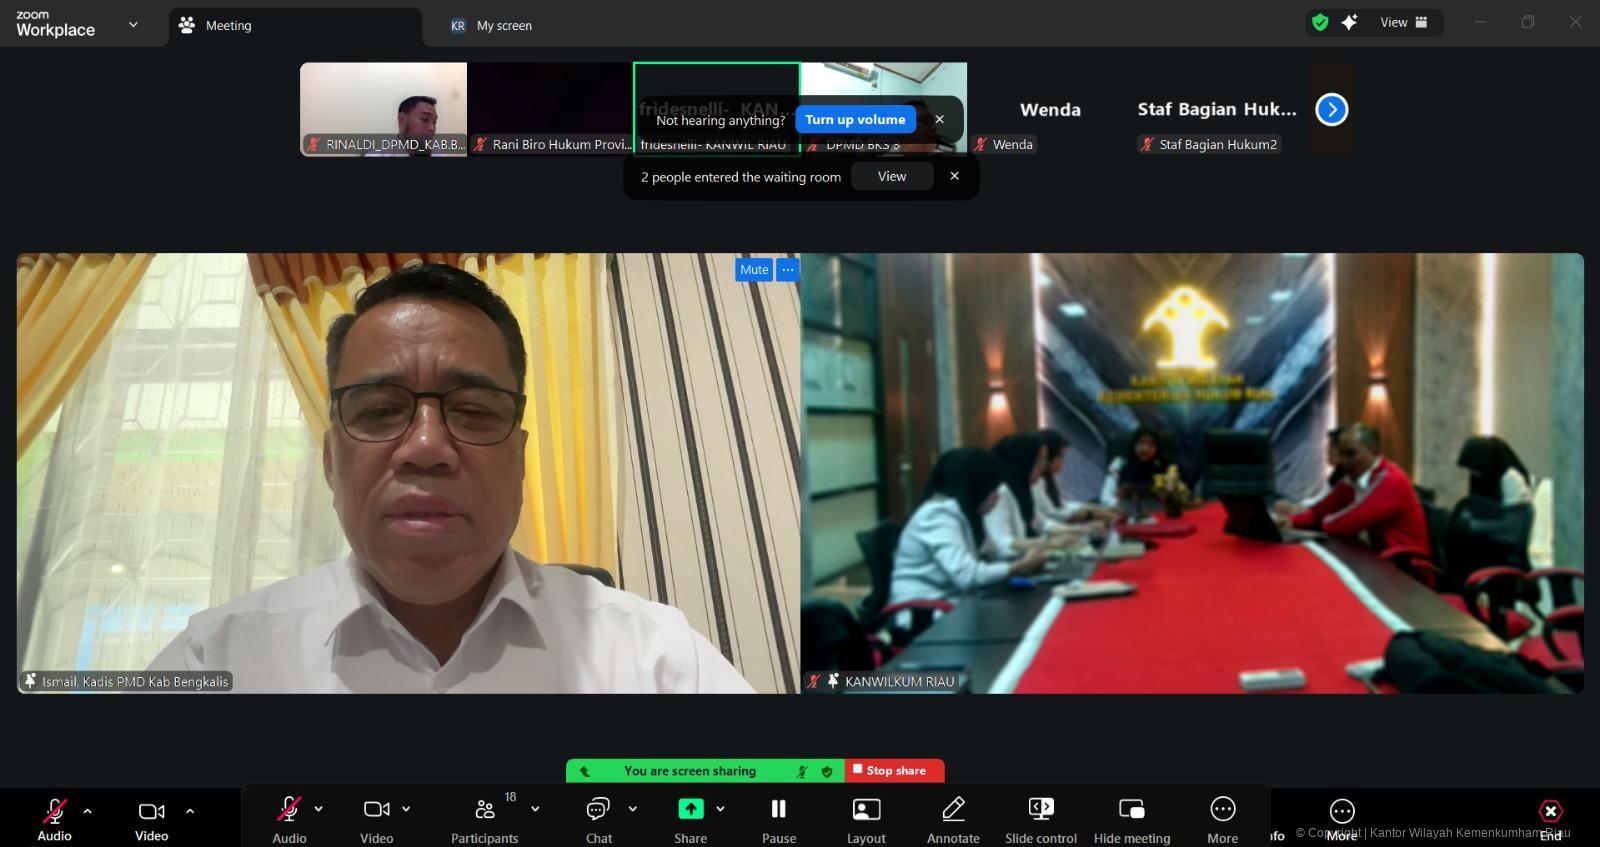Toggle muted Audio in the floating share toolbar

tap(289, 809)
